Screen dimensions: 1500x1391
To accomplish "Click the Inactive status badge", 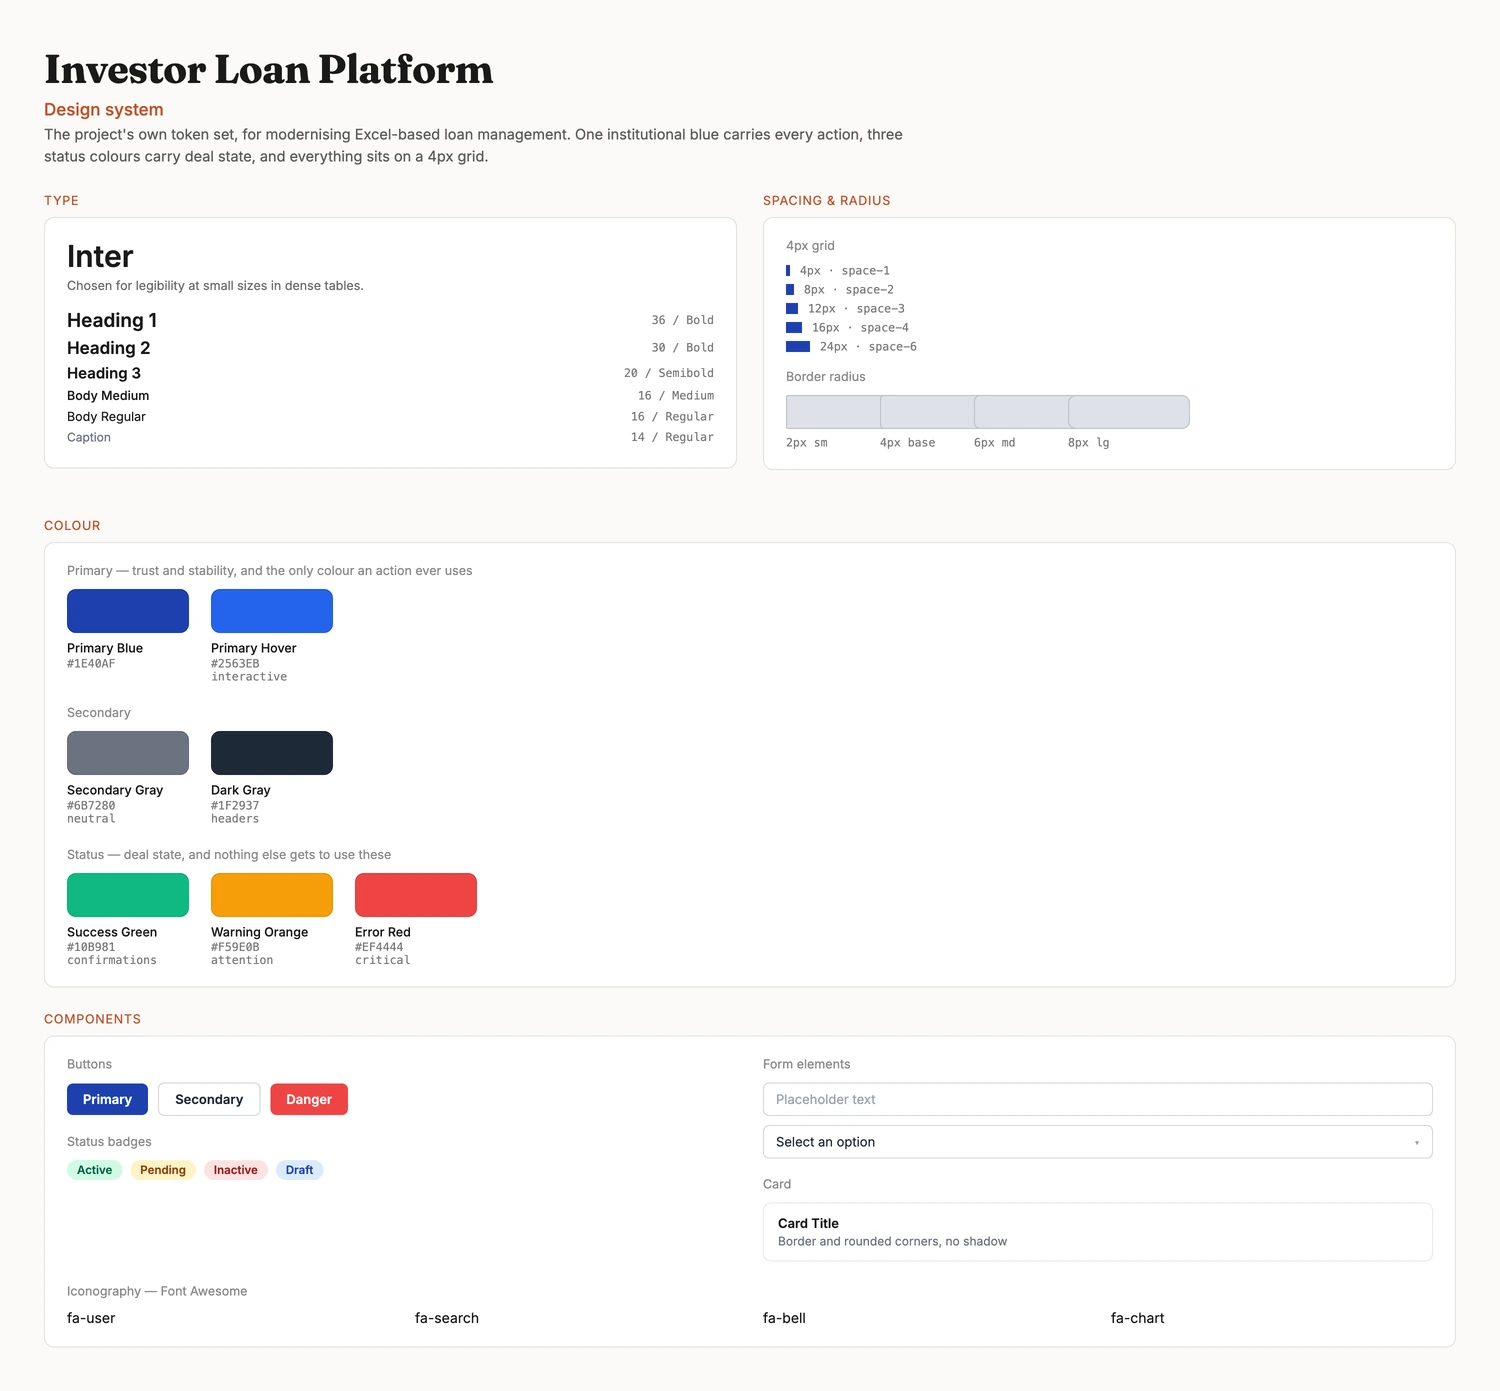I will 236,1170.
